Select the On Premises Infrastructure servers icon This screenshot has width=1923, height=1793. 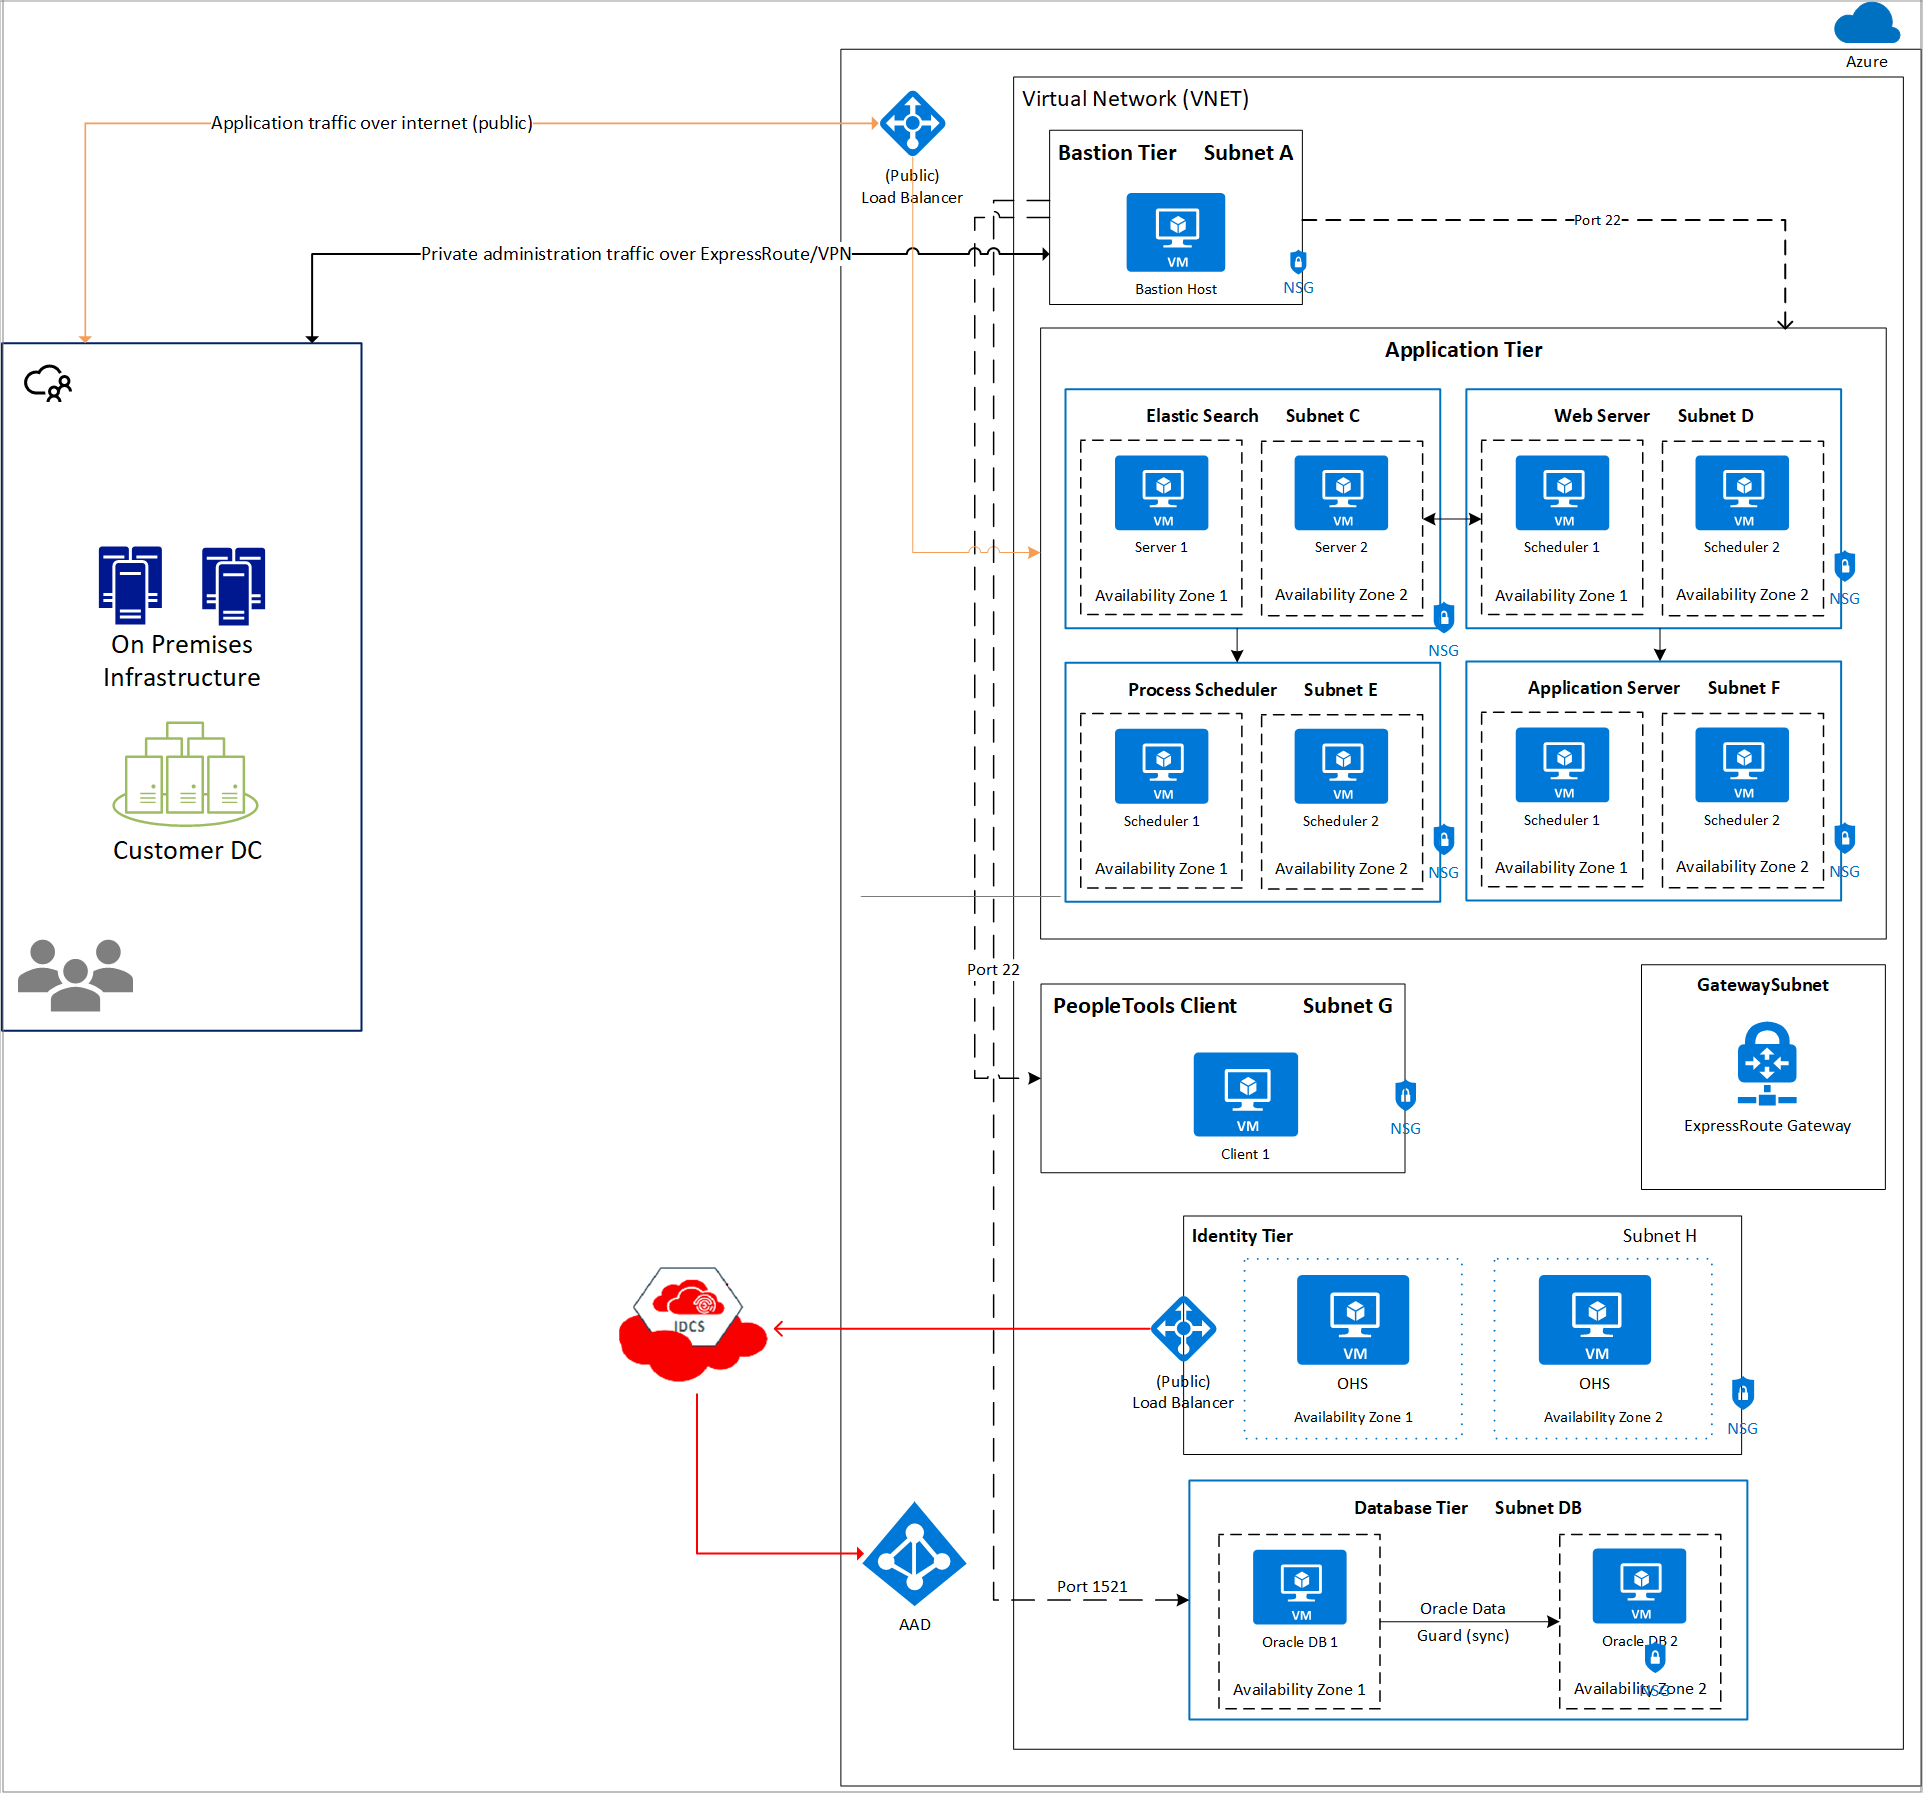181,585
